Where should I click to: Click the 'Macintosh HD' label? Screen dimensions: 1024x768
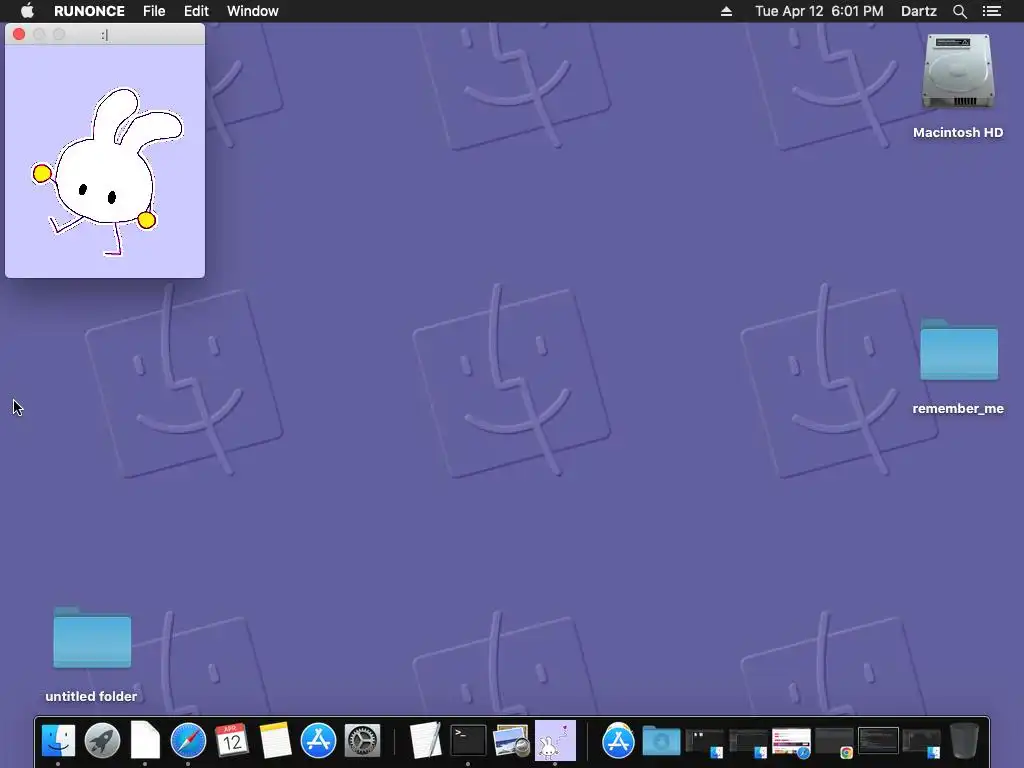point(958,133)
